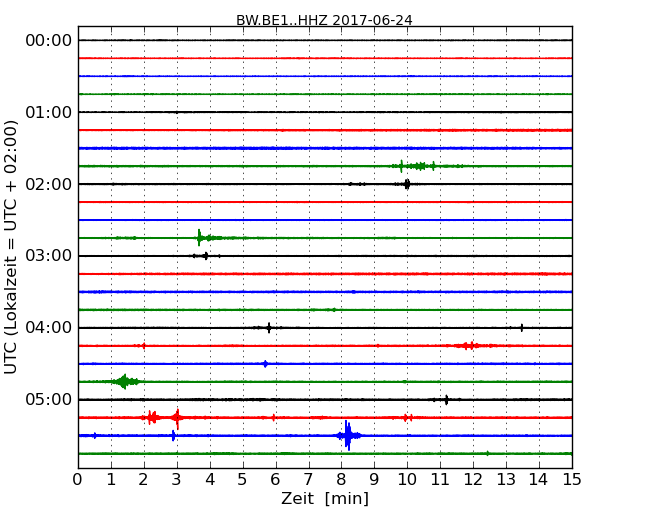Click the x-axis tick label 10
Viewport: 650px width, 520px height.
pyautogui.click(x=407, y=479)
